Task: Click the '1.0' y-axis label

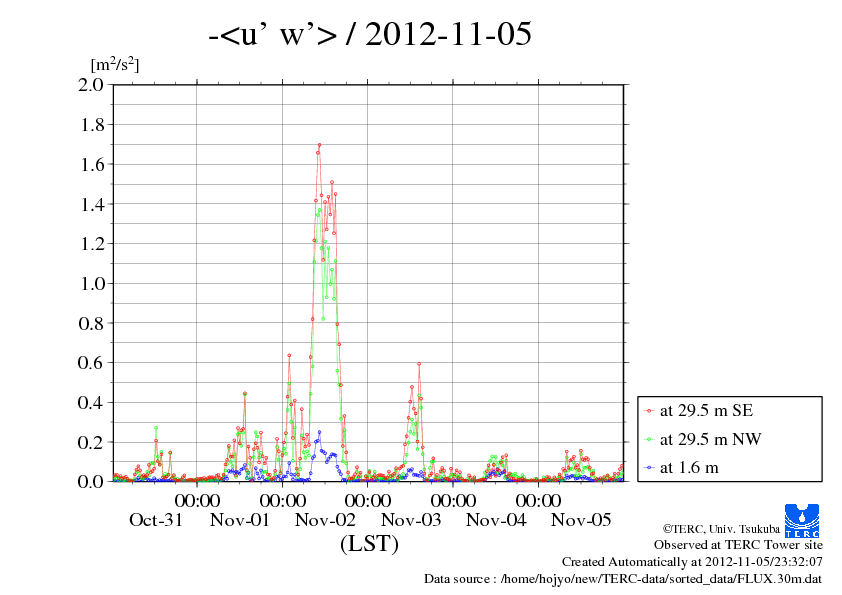Action: click(92, 284)
